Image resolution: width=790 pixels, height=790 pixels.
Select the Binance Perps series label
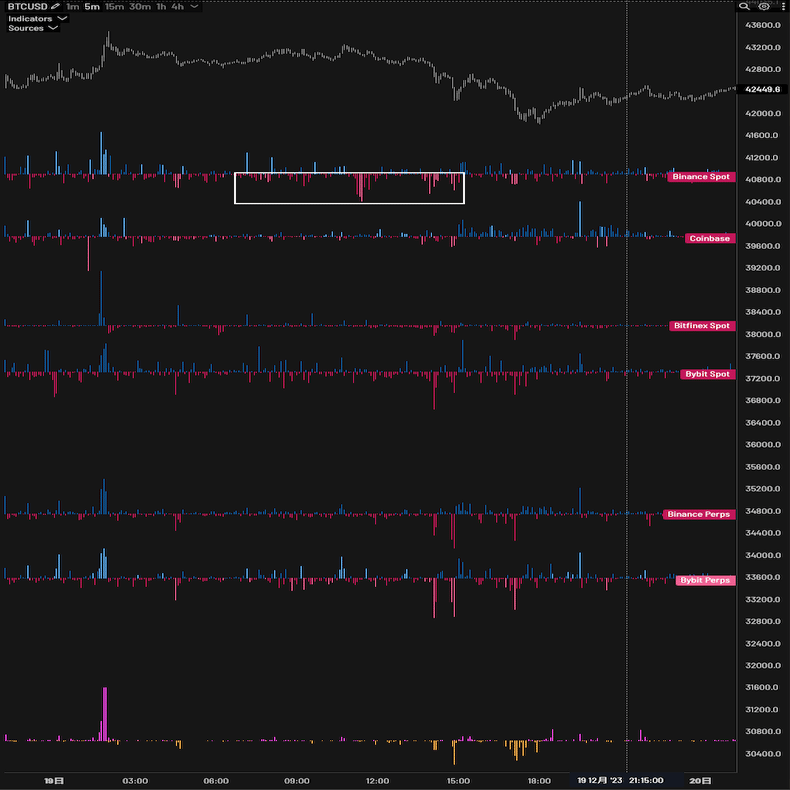click(x=698, y=514)
